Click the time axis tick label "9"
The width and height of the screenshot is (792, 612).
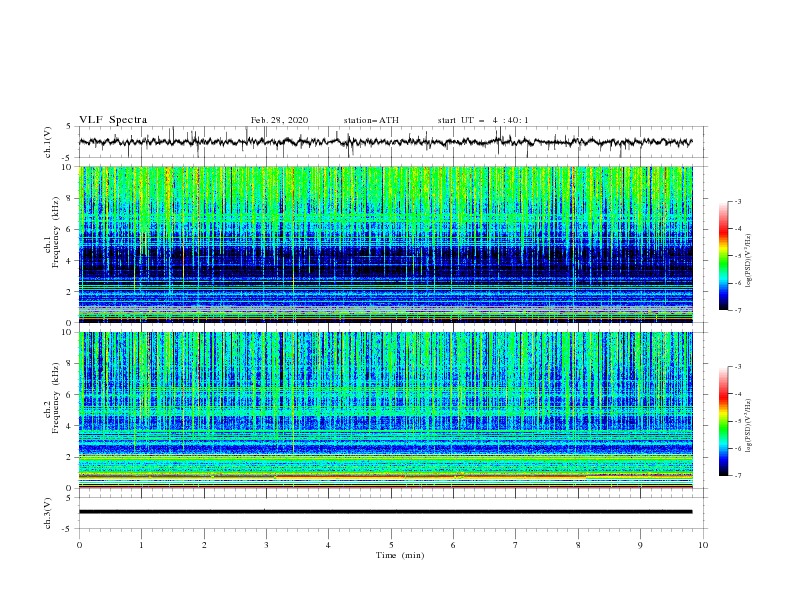(x=640, y=545)
